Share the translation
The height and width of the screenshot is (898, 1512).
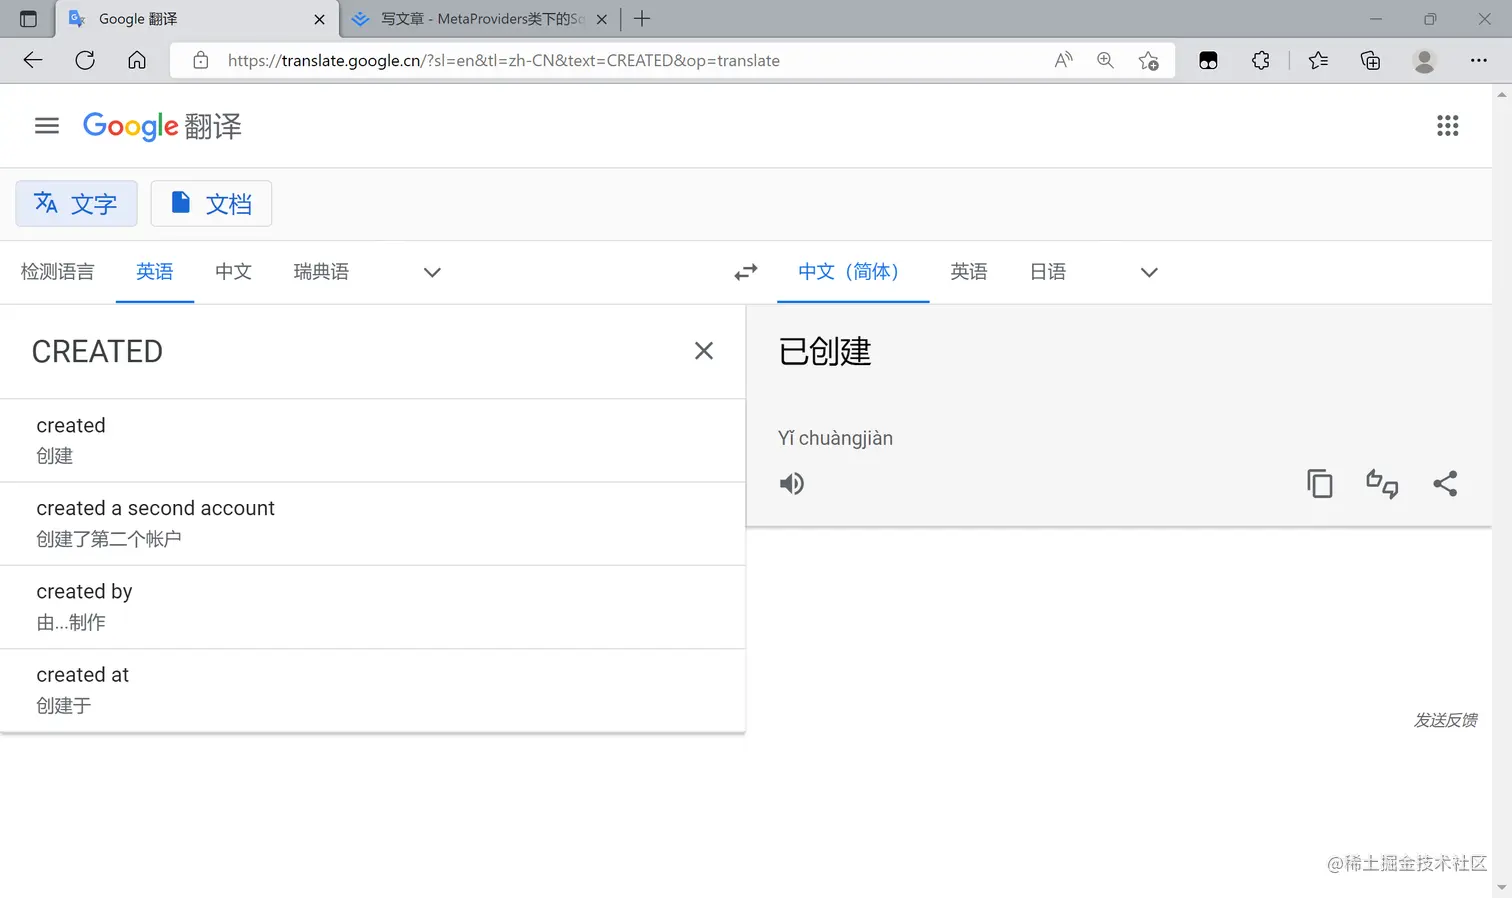click(1445, 484)
